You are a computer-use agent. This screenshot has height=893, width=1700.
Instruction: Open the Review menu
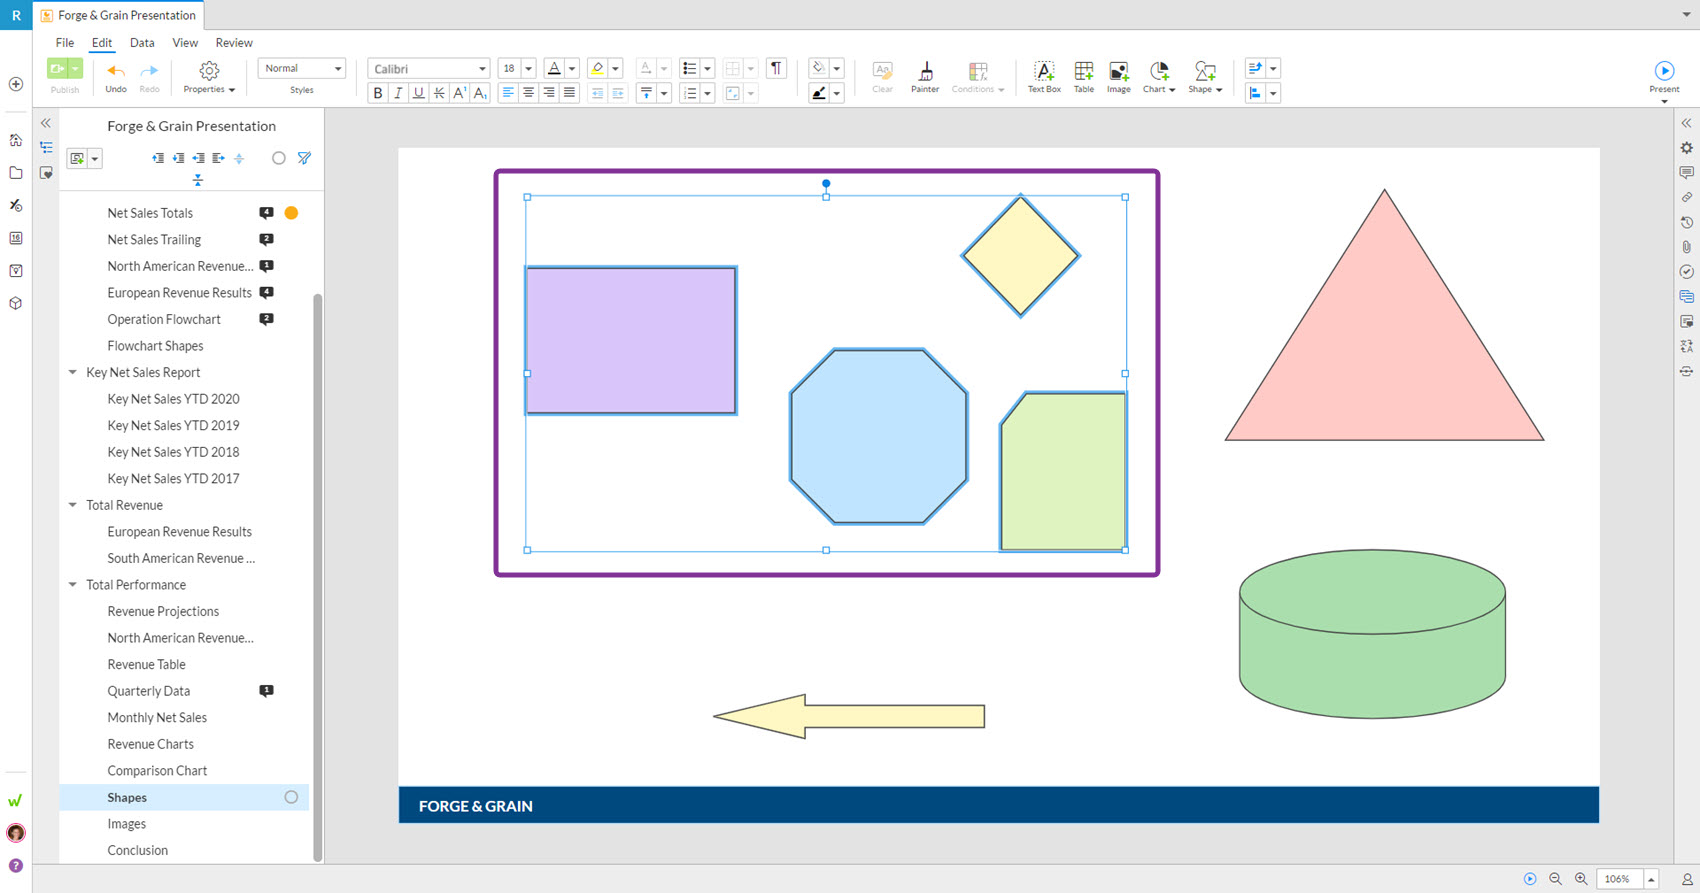tap(234, 43)
